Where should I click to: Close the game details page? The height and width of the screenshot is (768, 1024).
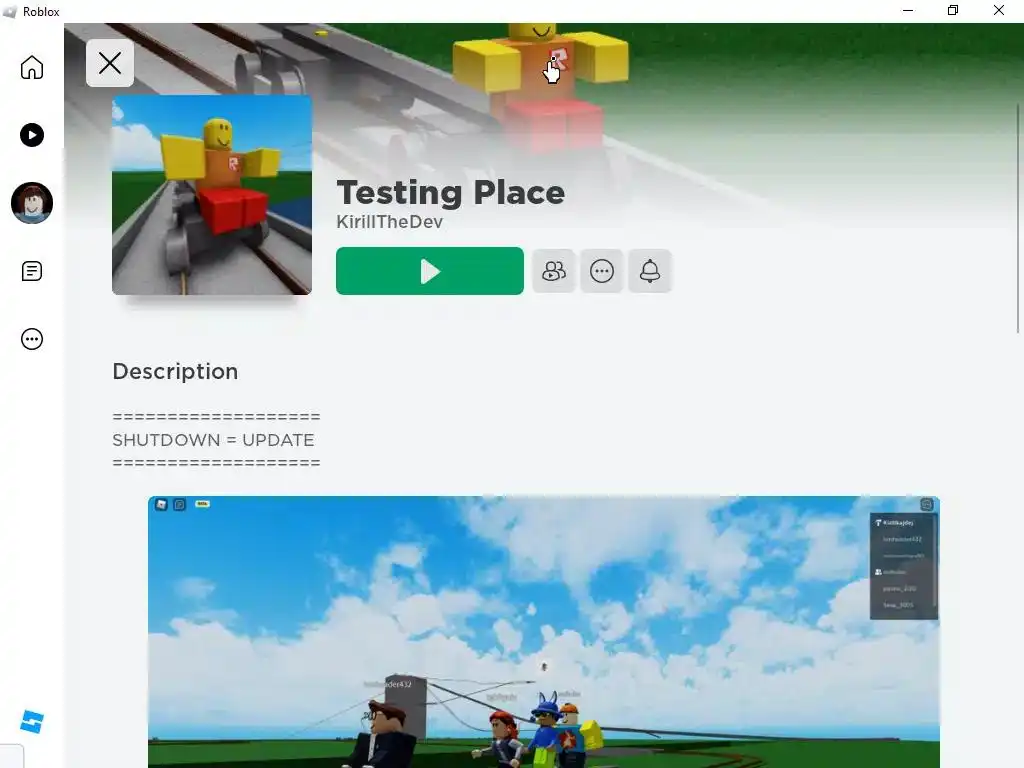(x=110, y=63)
